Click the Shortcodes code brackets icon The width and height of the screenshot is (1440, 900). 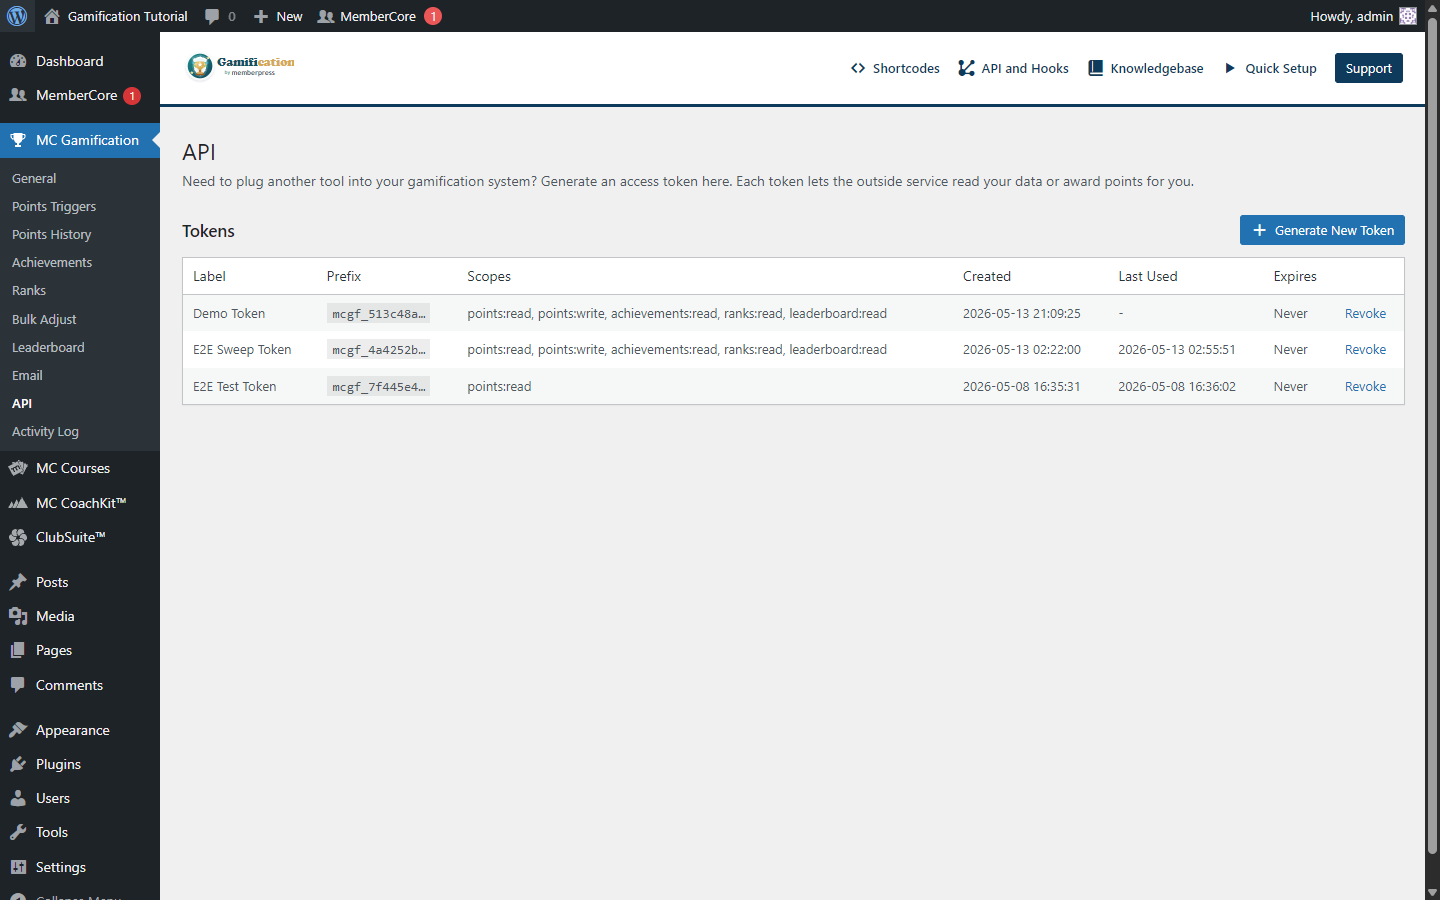858,68
